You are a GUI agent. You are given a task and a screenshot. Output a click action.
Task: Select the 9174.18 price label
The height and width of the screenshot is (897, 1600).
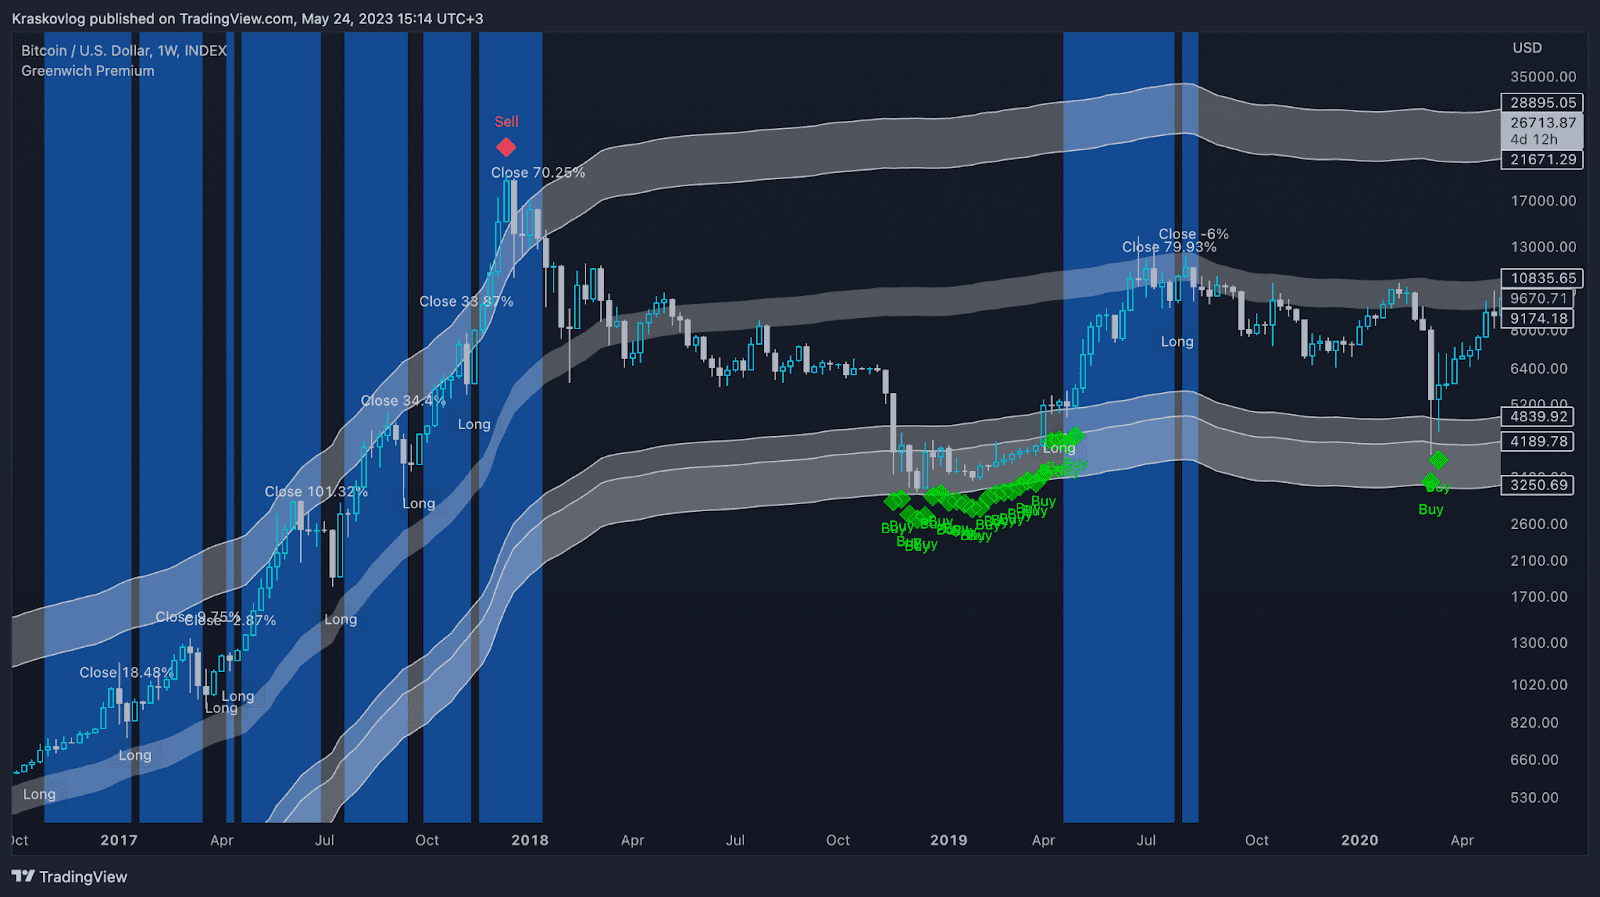(x=1538, y=319)
